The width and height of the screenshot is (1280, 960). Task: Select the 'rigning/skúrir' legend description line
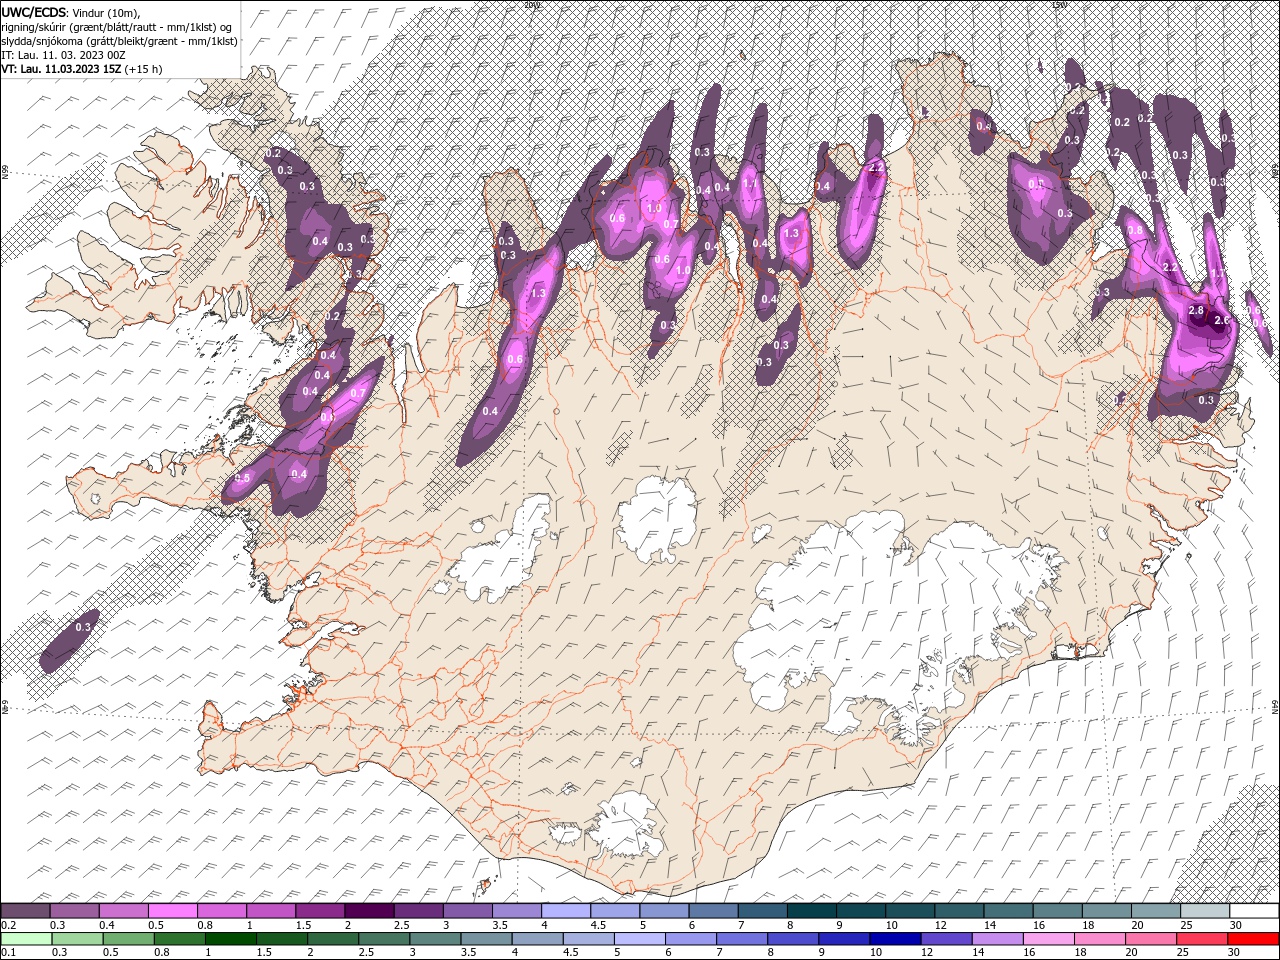(x=117, y=26)
